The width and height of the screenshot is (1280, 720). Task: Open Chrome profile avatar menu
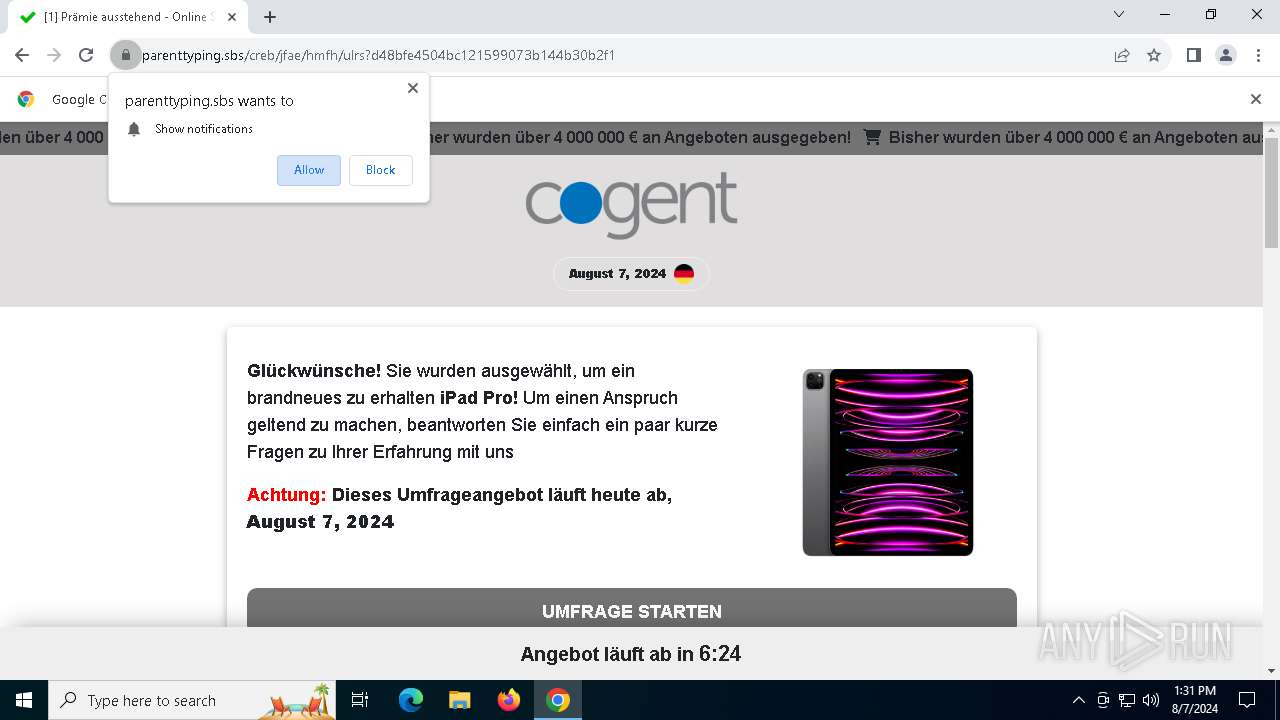[1226, 55]
